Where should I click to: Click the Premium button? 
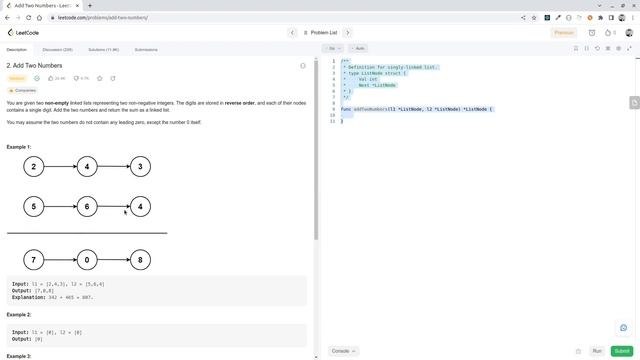[564, 33]
